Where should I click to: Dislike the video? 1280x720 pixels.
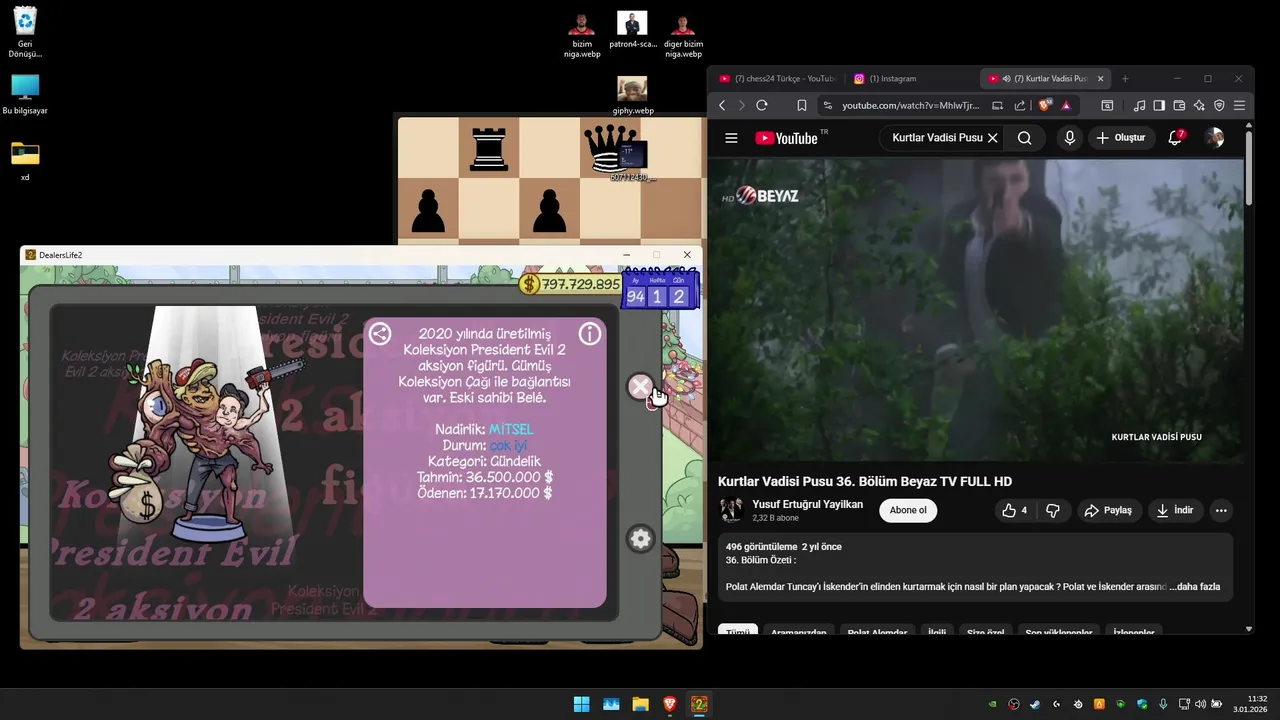pos(1053,510)
